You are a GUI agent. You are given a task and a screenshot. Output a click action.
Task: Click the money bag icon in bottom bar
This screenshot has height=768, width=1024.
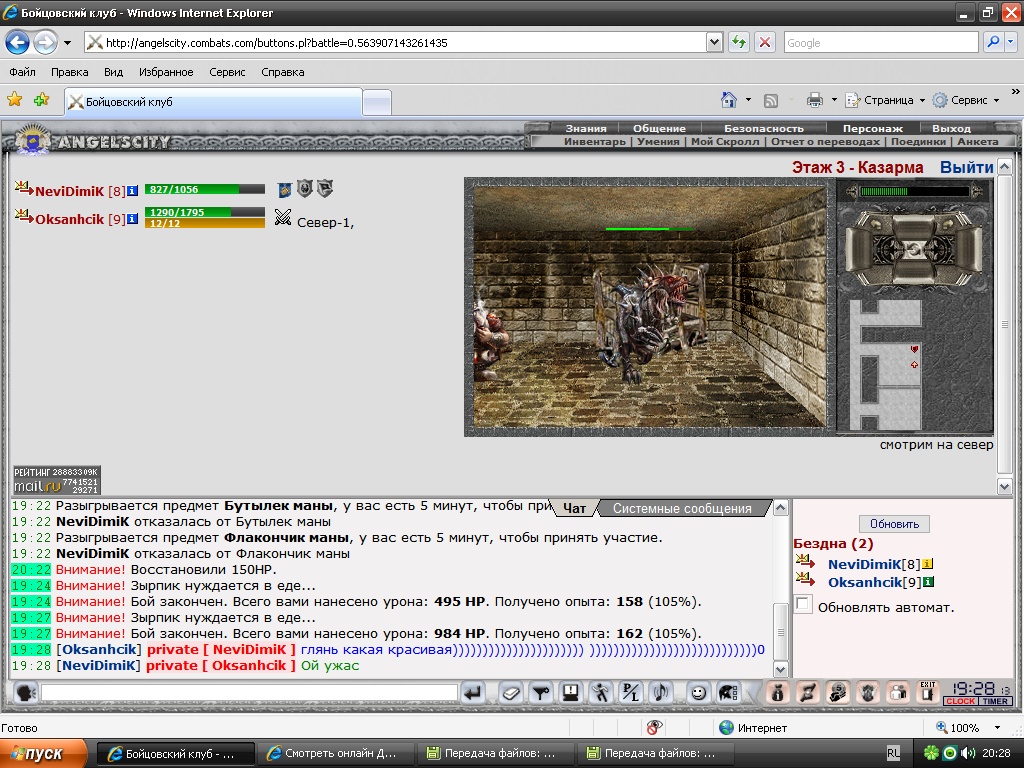click(777, 692)
